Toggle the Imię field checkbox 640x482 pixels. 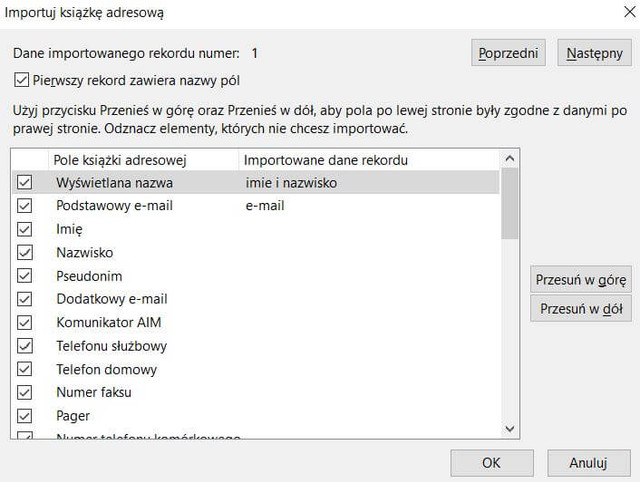(24, 229)
